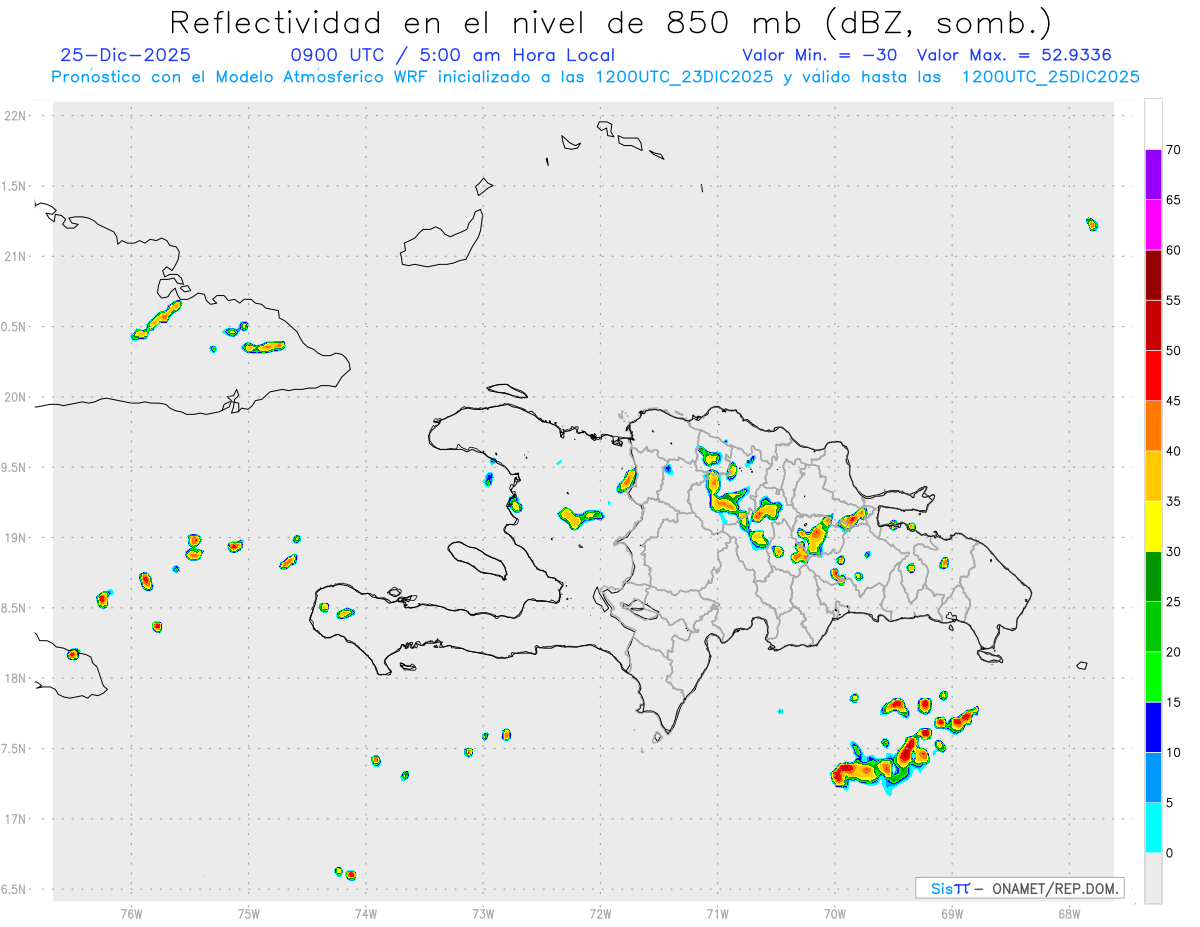Click the date label '25-Dic-2025'
1200x927 pixels.
[125, 55]
